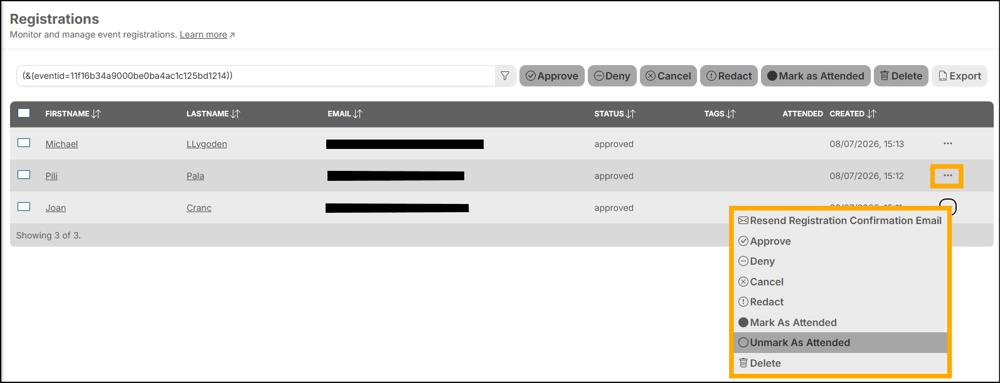
Task: Click the approved status in Michael's row
Action: point(614,144)
